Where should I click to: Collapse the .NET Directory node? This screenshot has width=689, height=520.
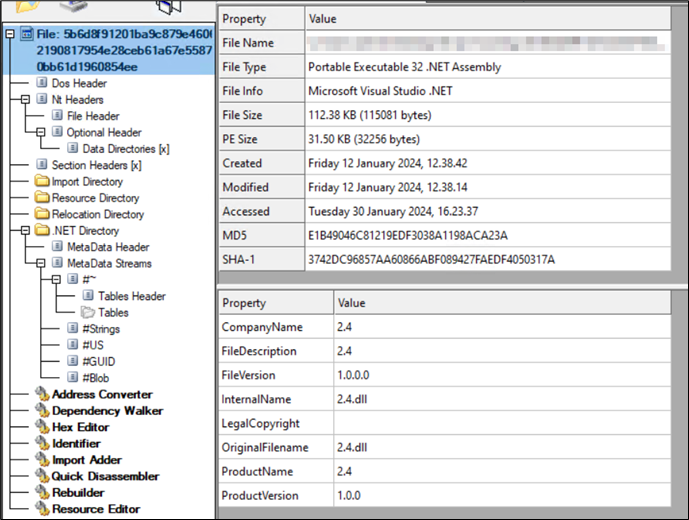point(26,231)
